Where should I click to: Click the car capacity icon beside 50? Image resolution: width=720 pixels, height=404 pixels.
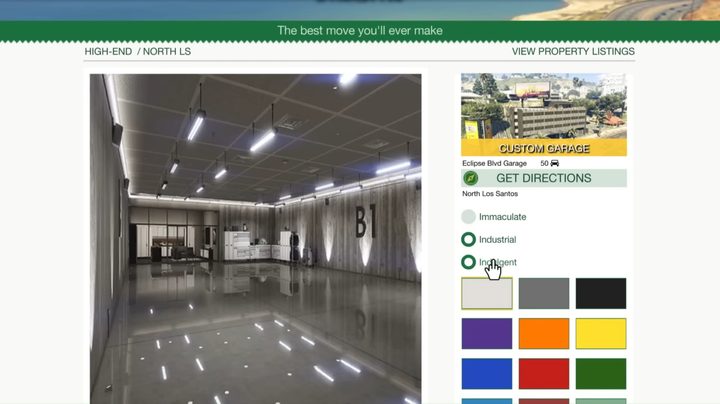click(555, 163)
